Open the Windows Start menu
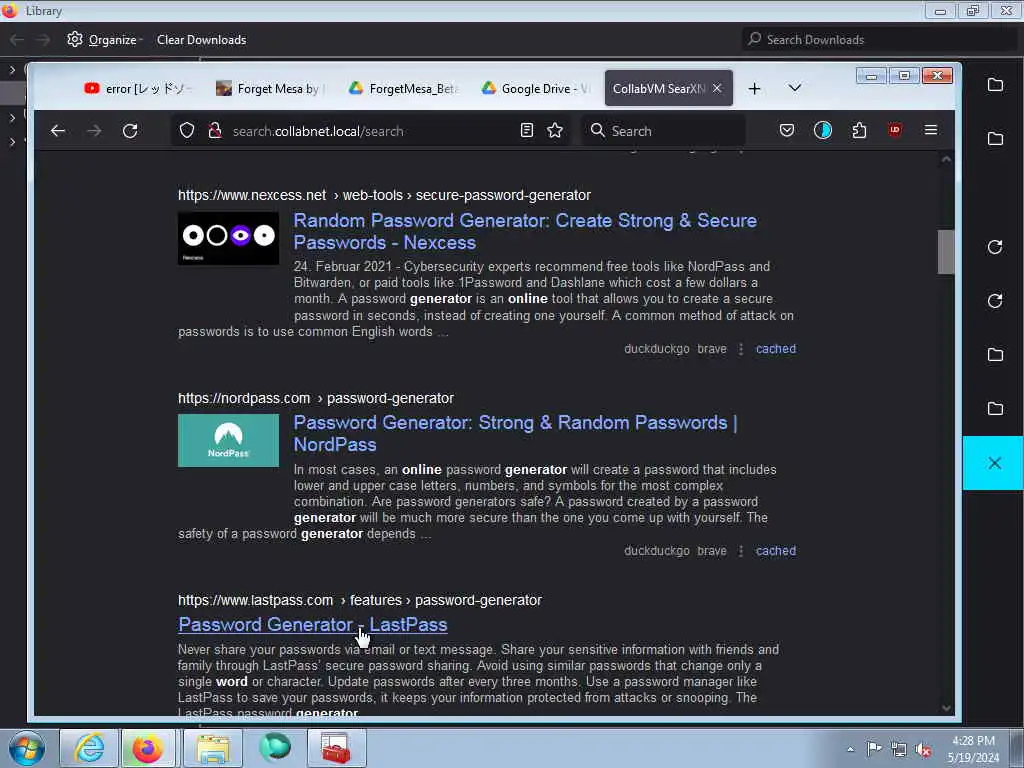This screenshot has height=768, width=1024. click(26, 748)
